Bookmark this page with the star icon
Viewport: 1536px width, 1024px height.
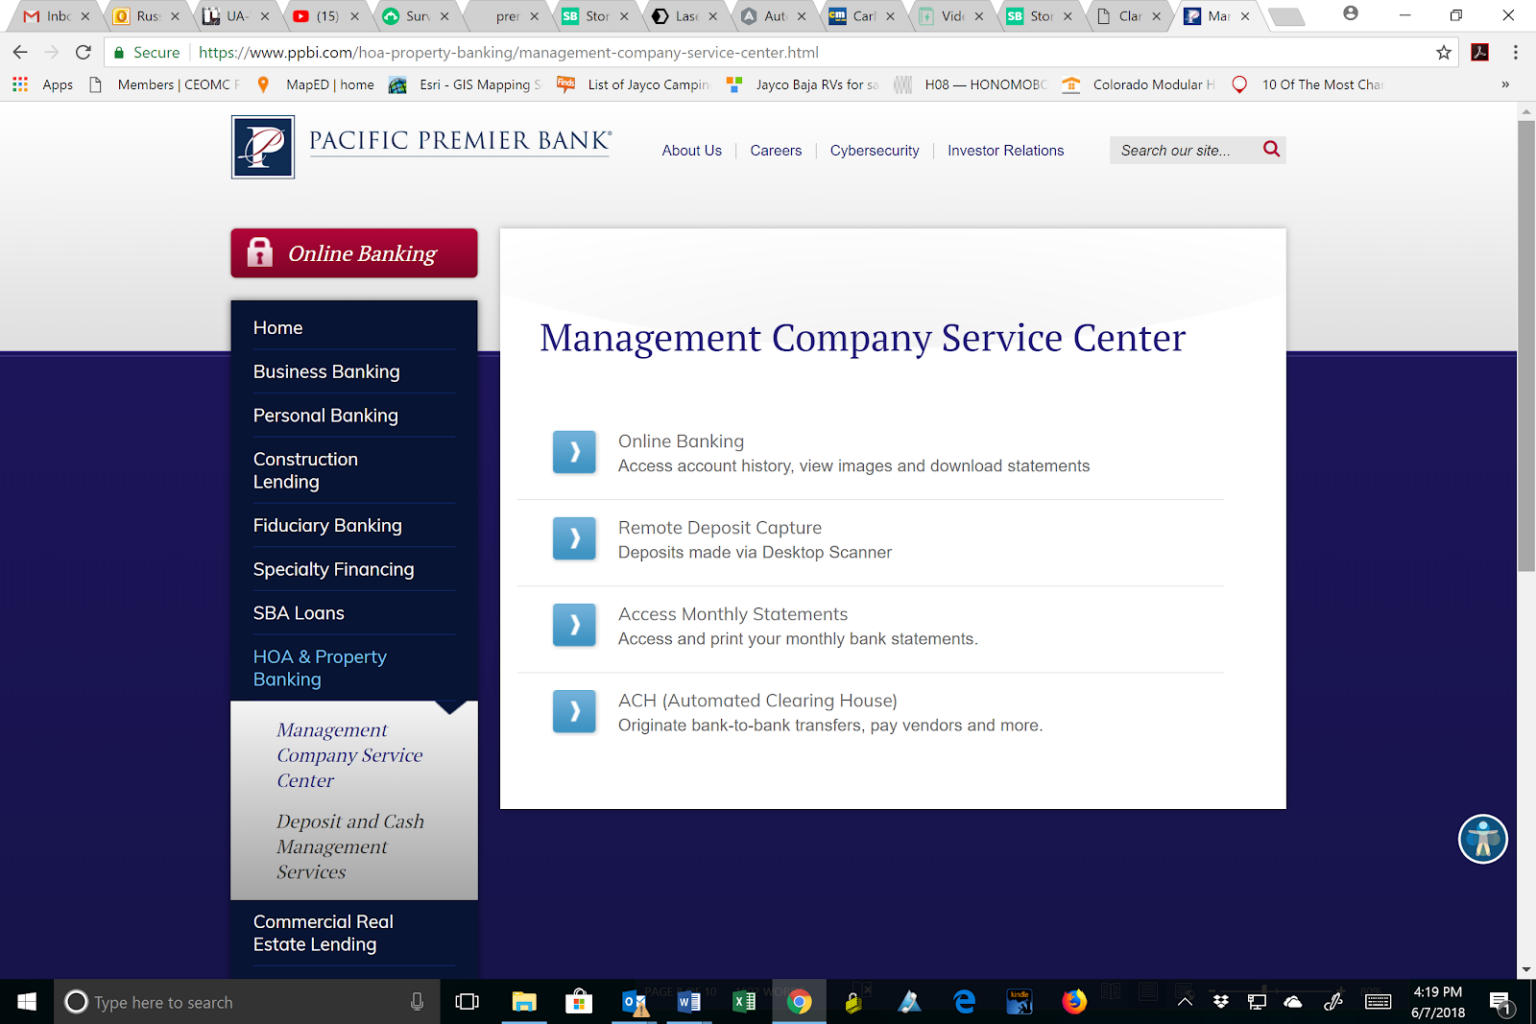tap(1443, 52)
